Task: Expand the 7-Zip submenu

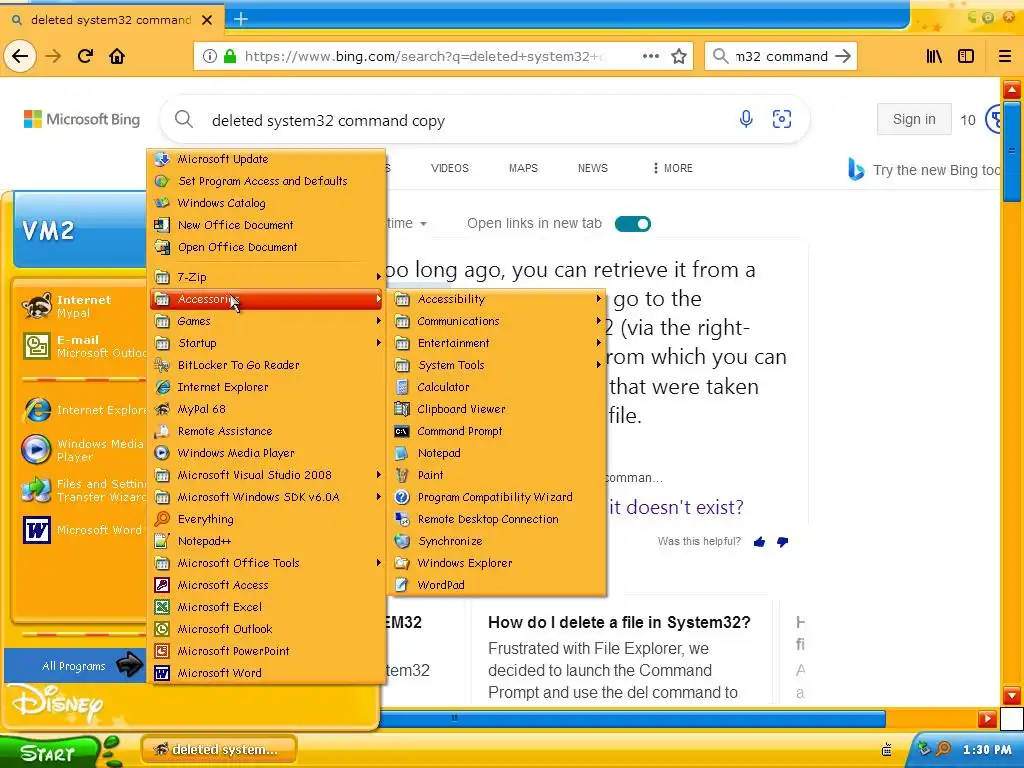Action: point(267,278)
